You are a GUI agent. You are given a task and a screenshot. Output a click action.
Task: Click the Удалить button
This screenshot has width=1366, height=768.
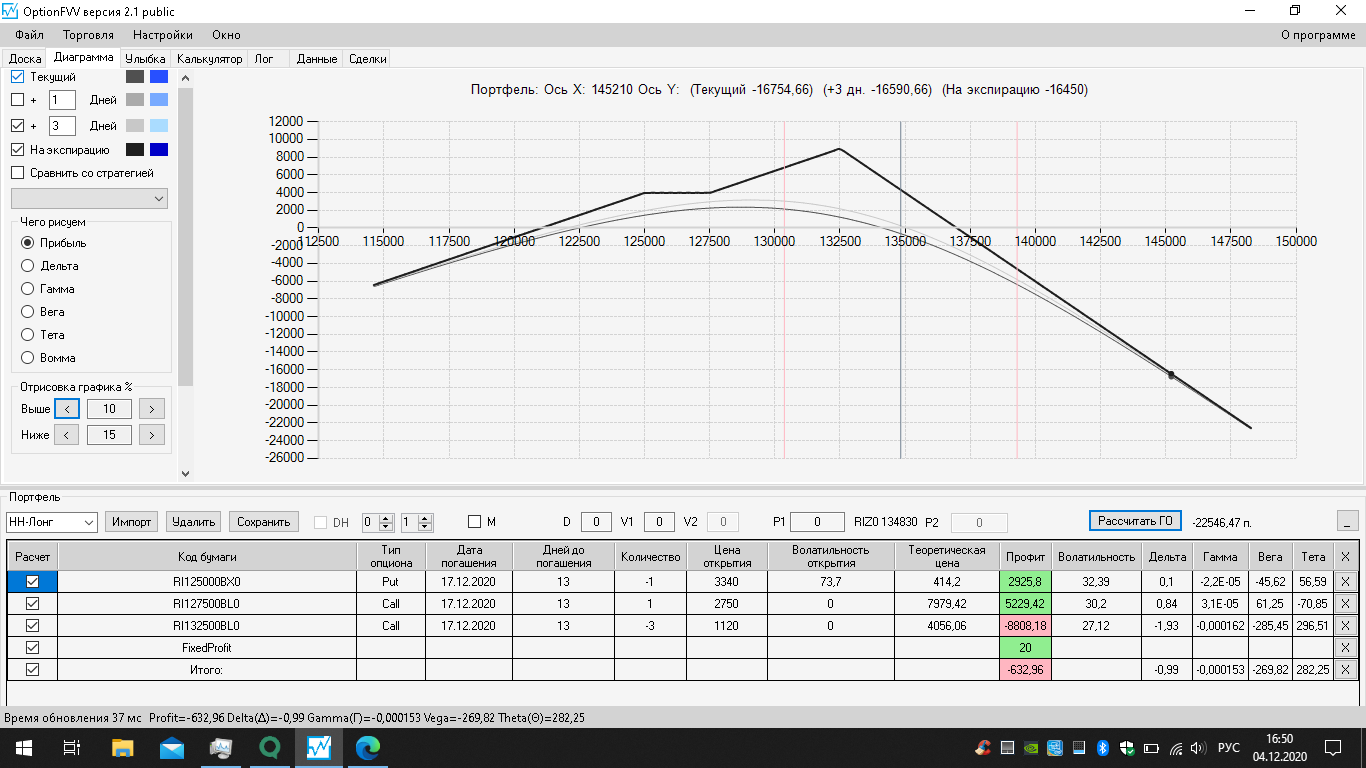pyautogui.click(x=194, y=522)
